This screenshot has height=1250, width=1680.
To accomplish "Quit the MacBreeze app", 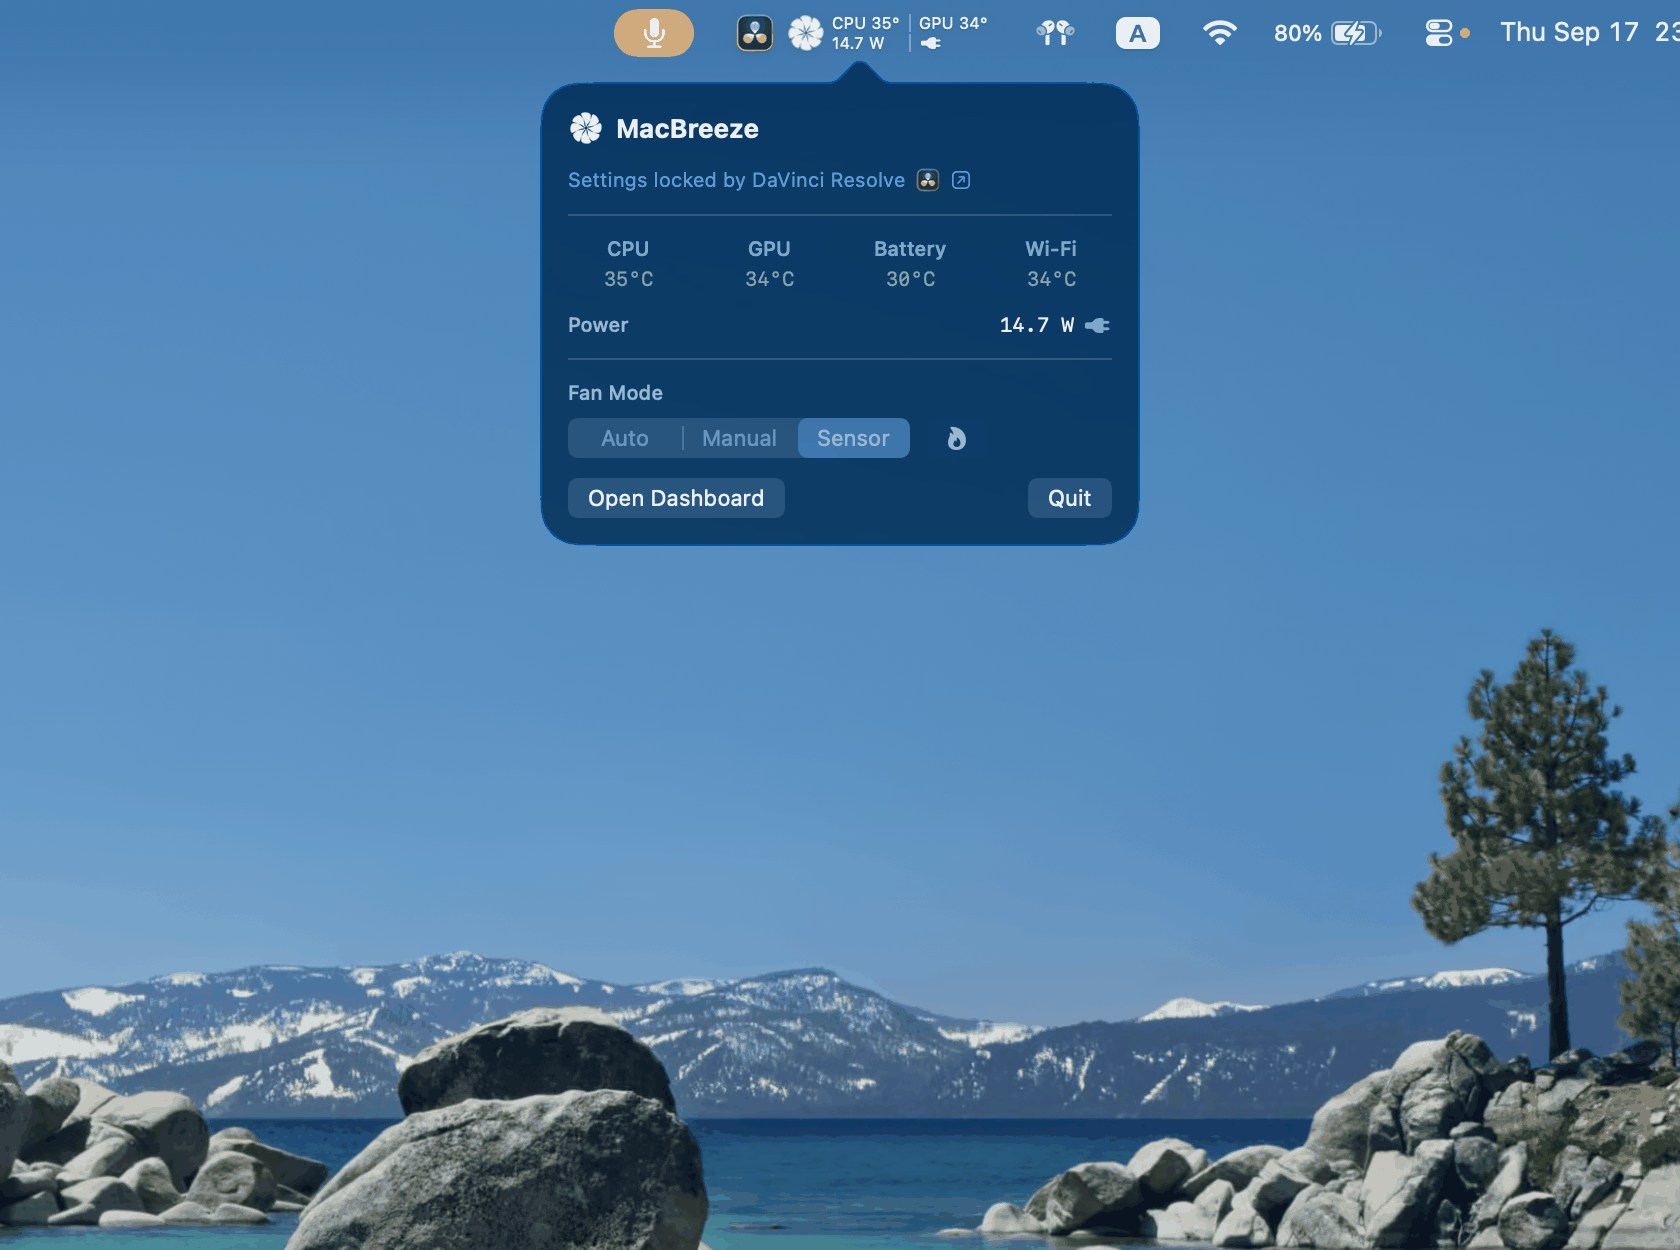I will 1069,498.
